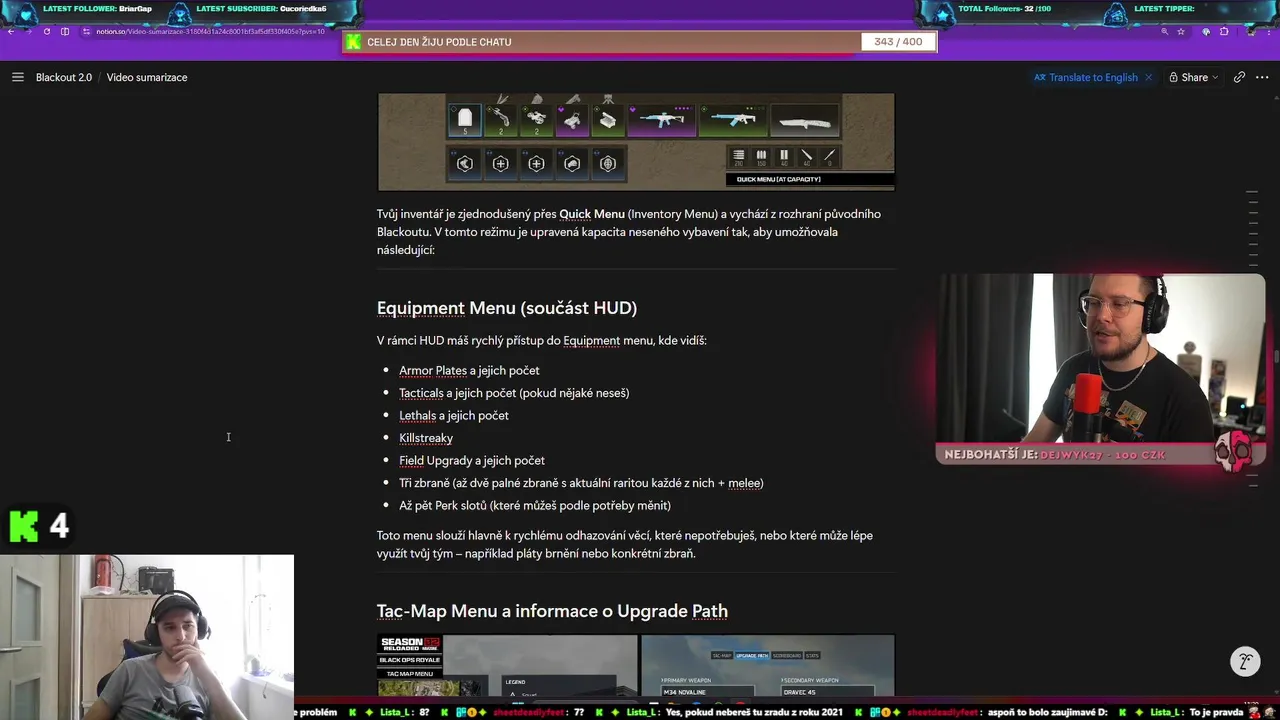1280x720 pixels.
Task: Click the page vertical scrollbar
Action: click(x=1276, y=355)
